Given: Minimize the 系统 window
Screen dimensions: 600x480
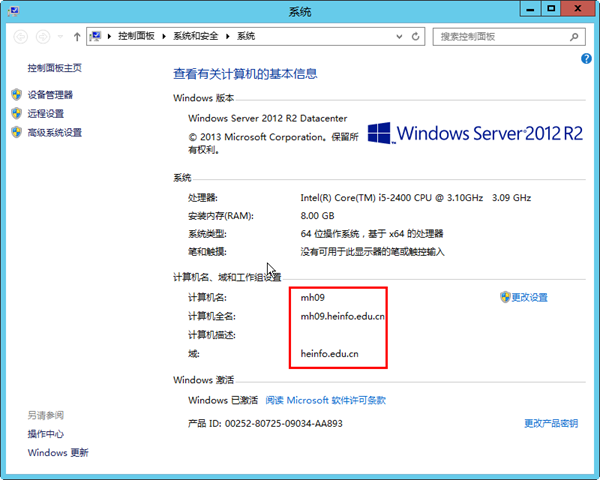Looking at the screenshot, I should [x=530, y=8].
